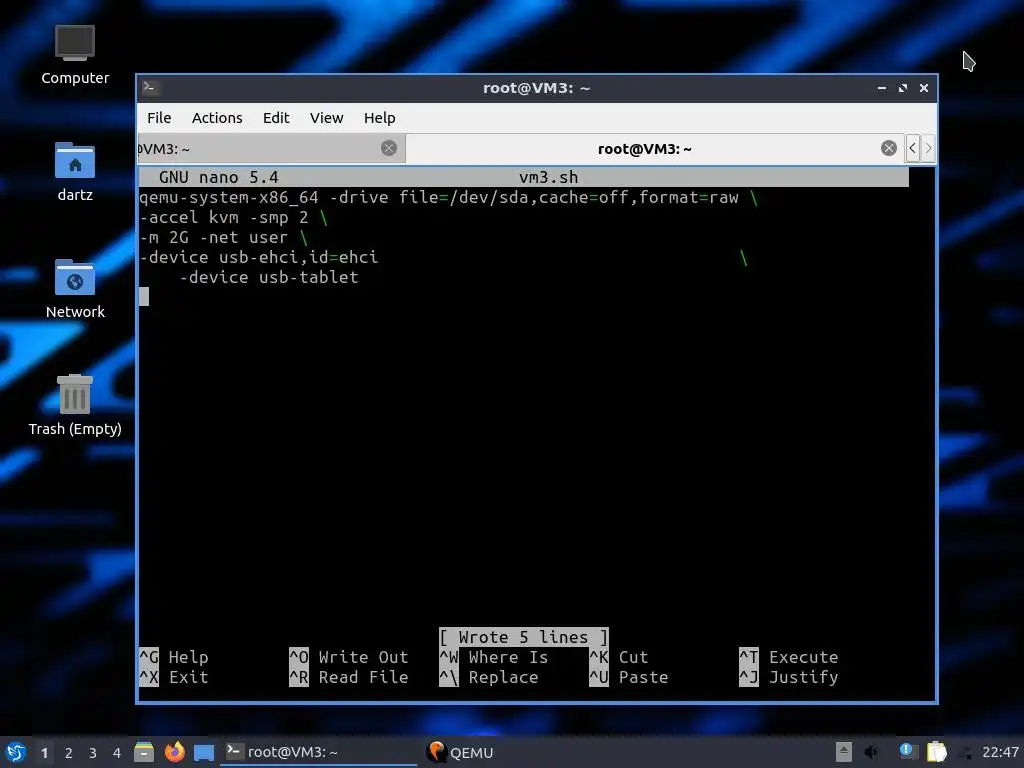Click the qemu-system-x86_64 command line

click(448, 197)
